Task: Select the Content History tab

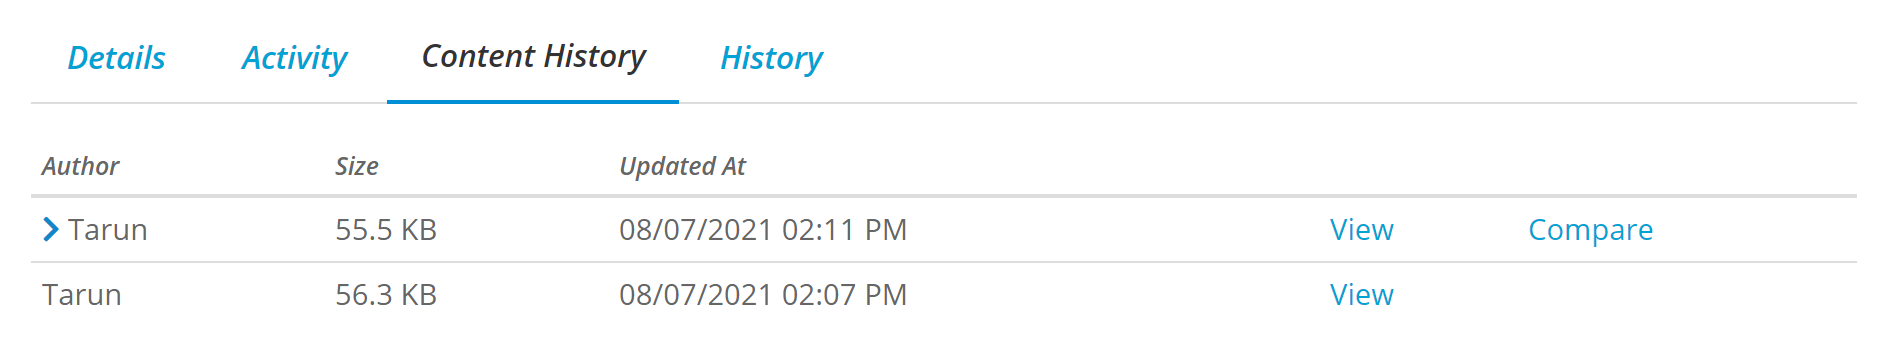Action: pos(534,56)
